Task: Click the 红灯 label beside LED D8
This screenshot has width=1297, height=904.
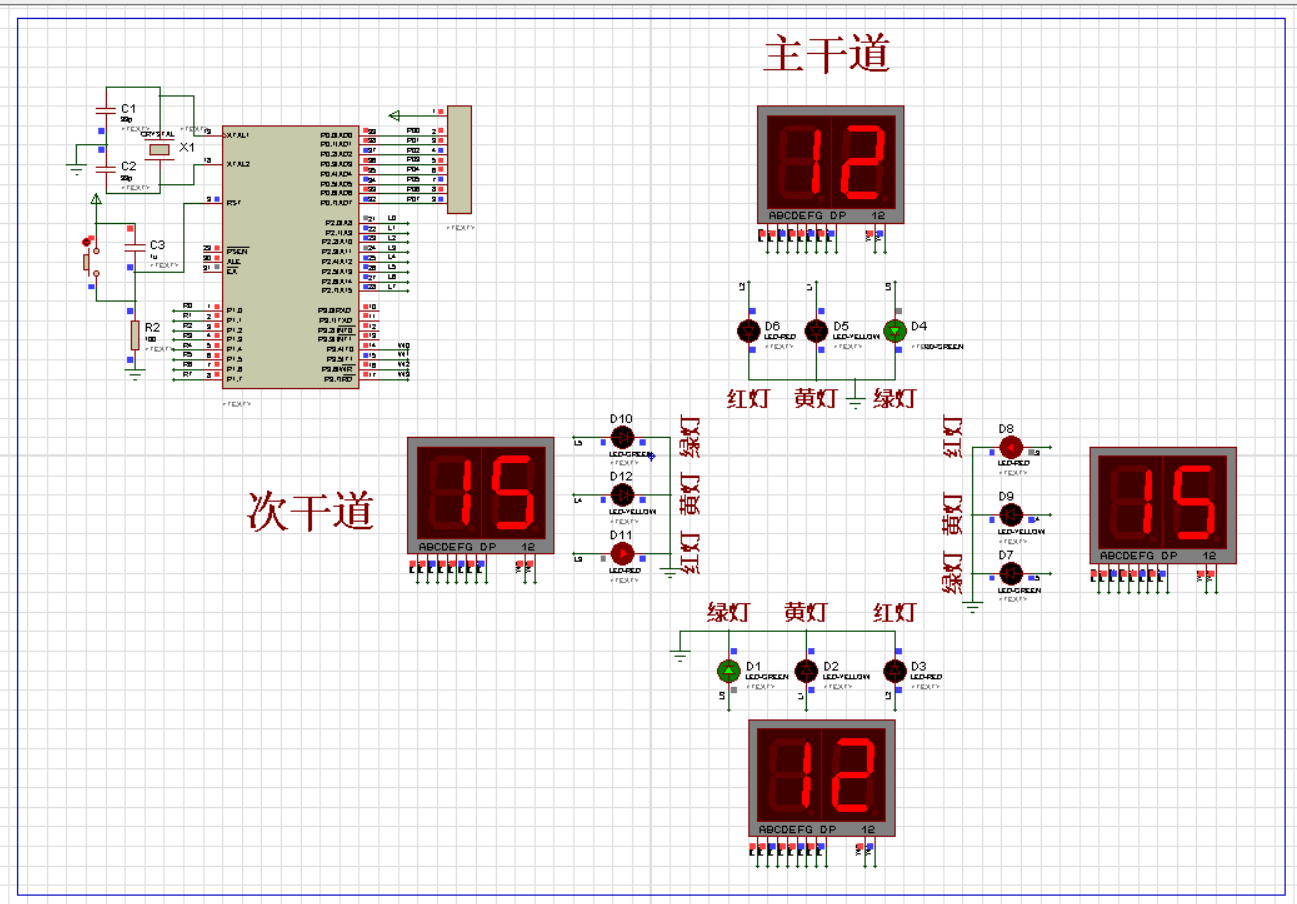Action: point(955,439)
